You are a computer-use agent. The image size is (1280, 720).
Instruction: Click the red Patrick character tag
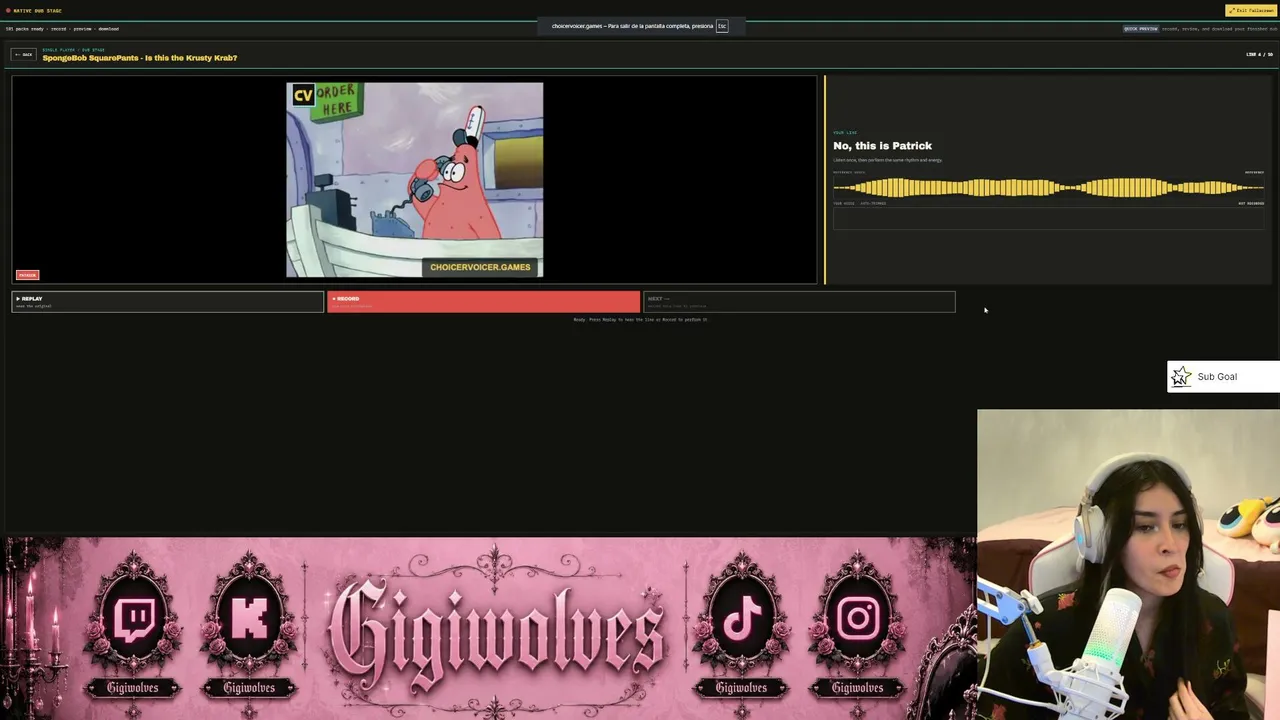(27, 275)
